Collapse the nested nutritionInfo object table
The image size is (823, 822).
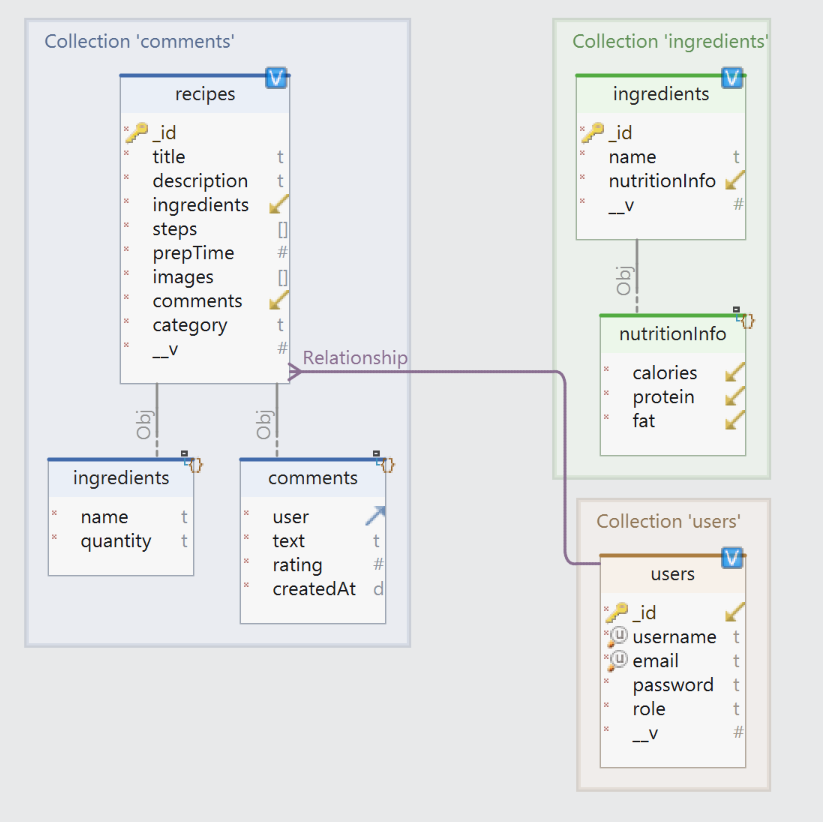tap(737, 311)
